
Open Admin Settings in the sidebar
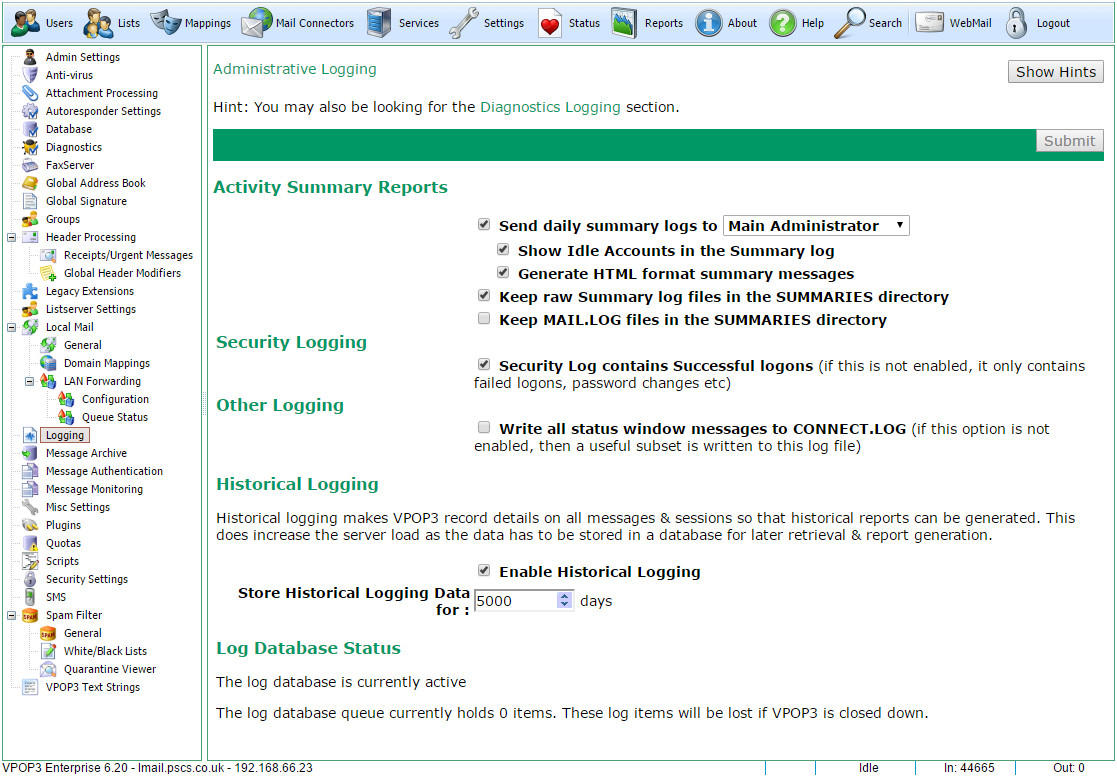pos(83,57)
